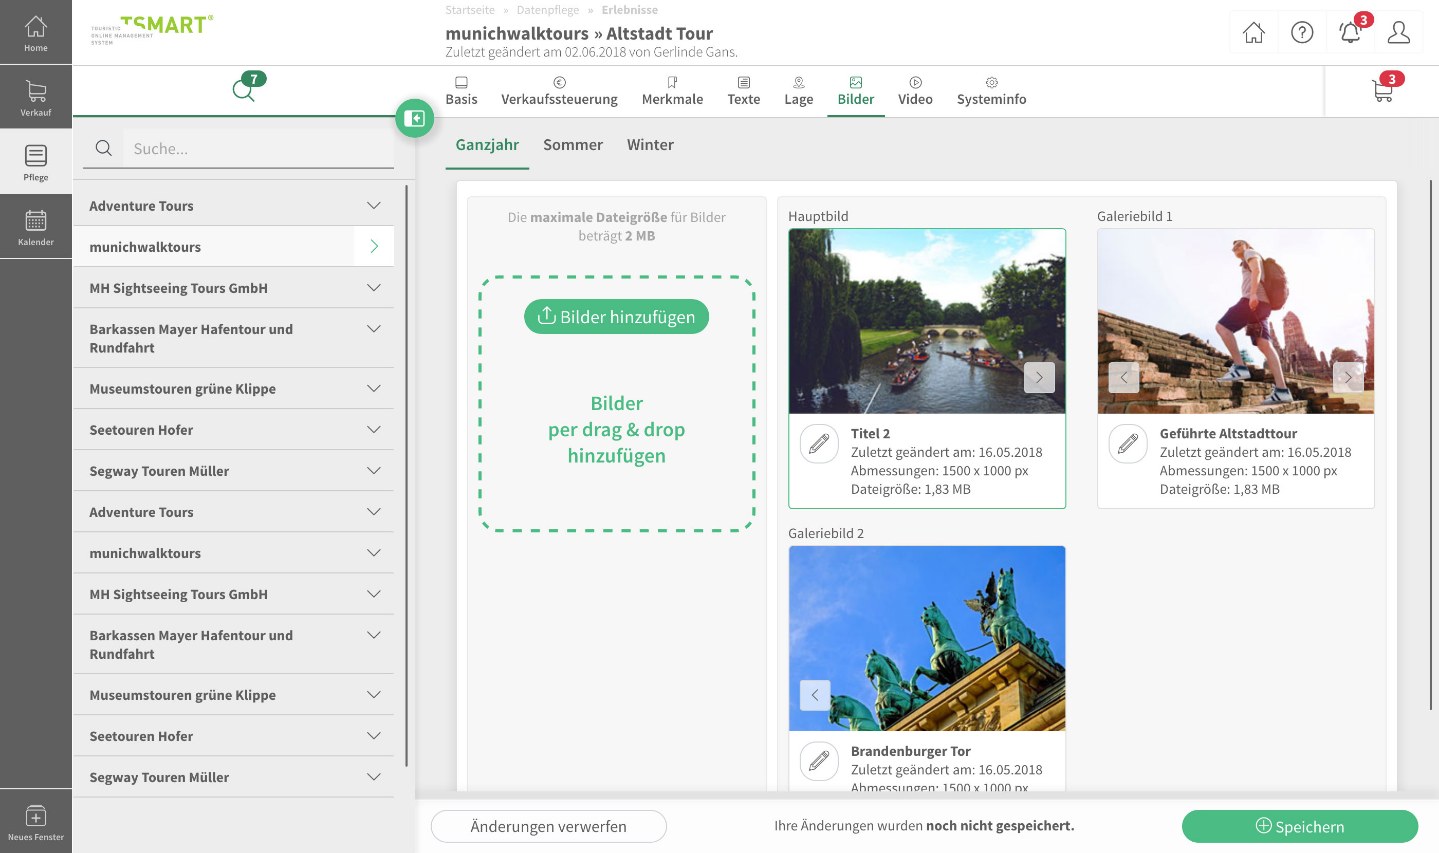
Task: Follow the Startseite breadcrumb link
Action: (x=470, y=10)
